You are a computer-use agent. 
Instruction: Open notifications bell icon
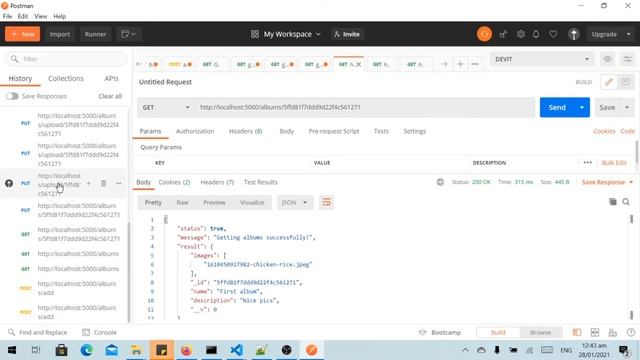[x=536, y=34]
